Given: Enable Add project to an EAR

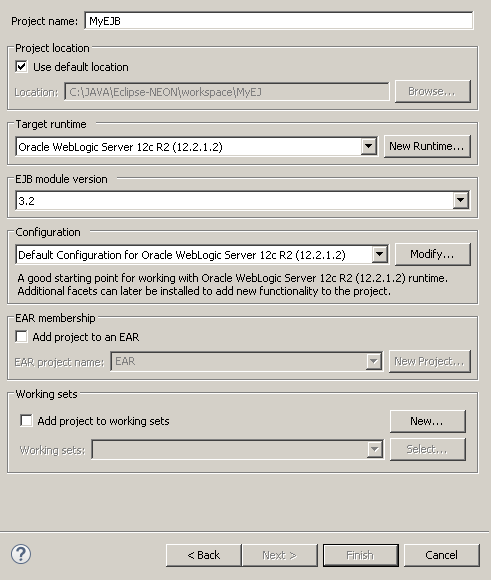Looking at the screenshot, I should 21,337.
